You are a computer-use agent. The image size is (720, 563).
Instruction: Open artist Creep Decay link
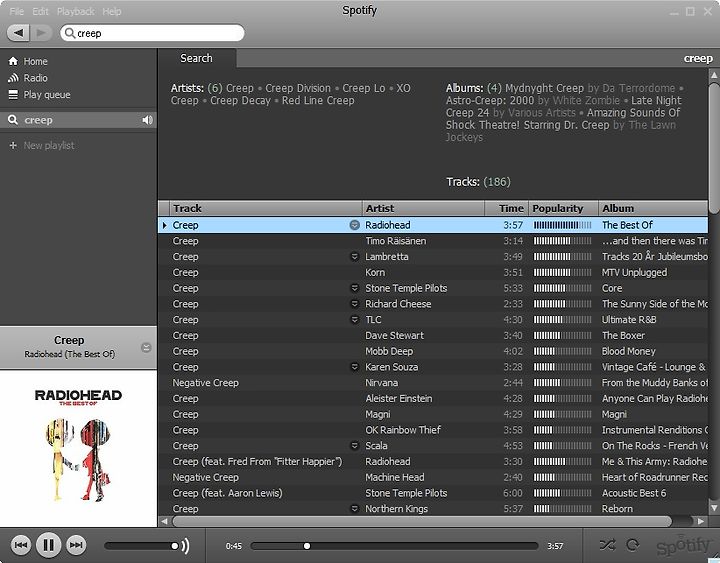tap(241, 101)
